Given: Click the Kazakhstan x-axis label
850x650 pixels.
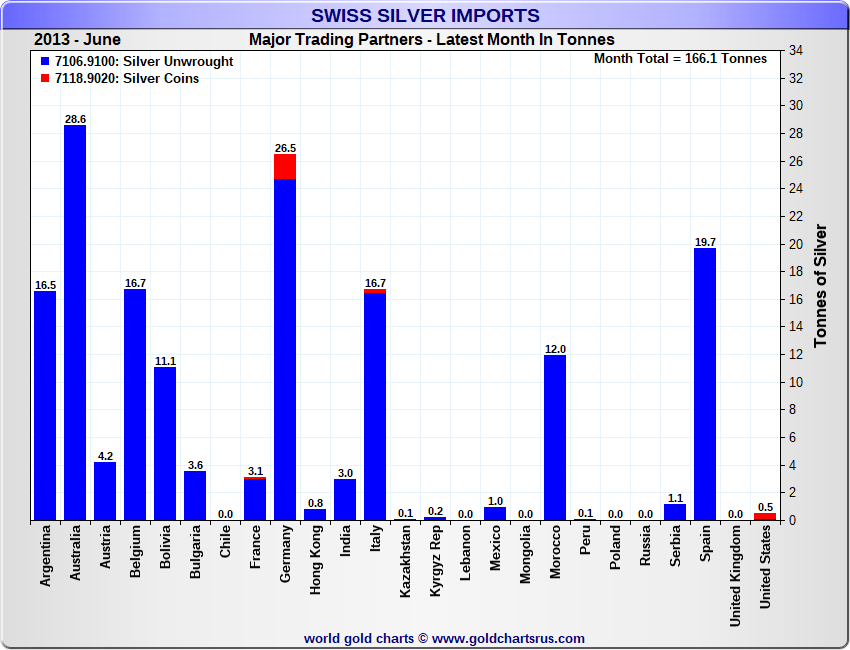Looking at the screenshot, I should coord(405,562).
